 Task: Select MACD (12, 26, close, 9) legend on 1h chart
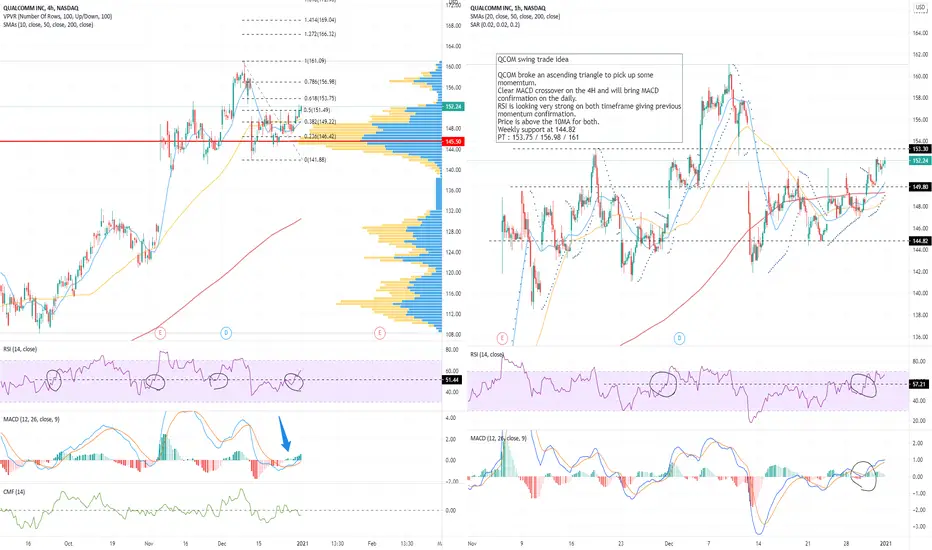coord(498,438)
